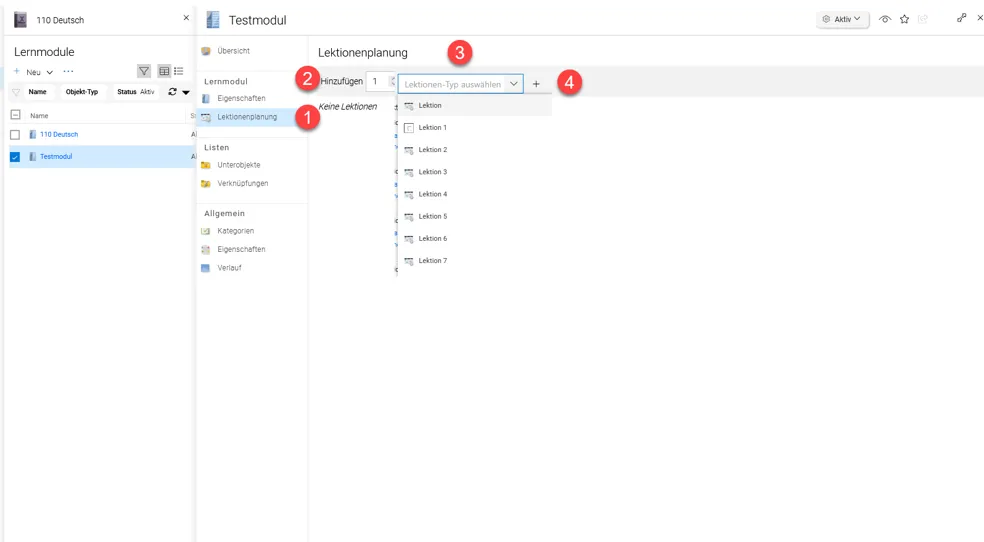Click the Lektion 4 item icon

409,194
